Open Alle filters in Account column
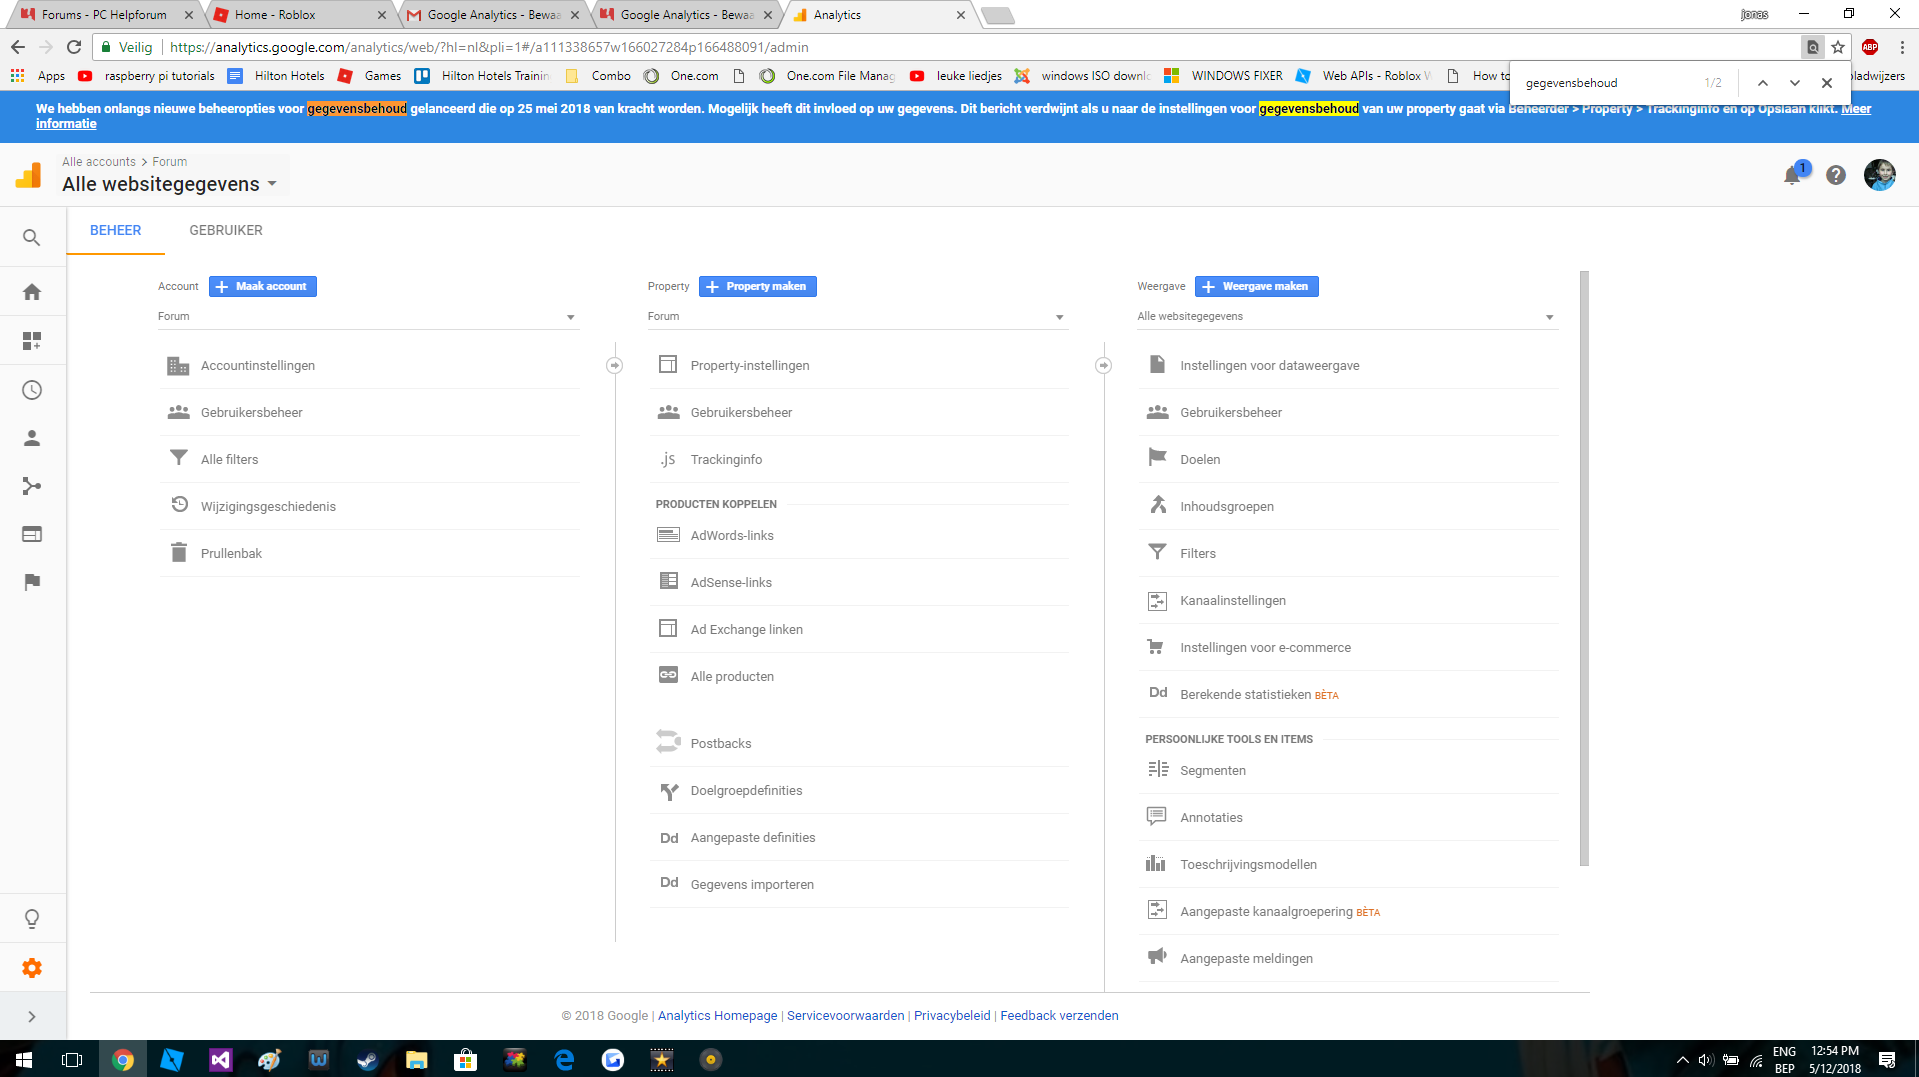This screenshot has height=1077, width=1919. [x=369, y=460]
